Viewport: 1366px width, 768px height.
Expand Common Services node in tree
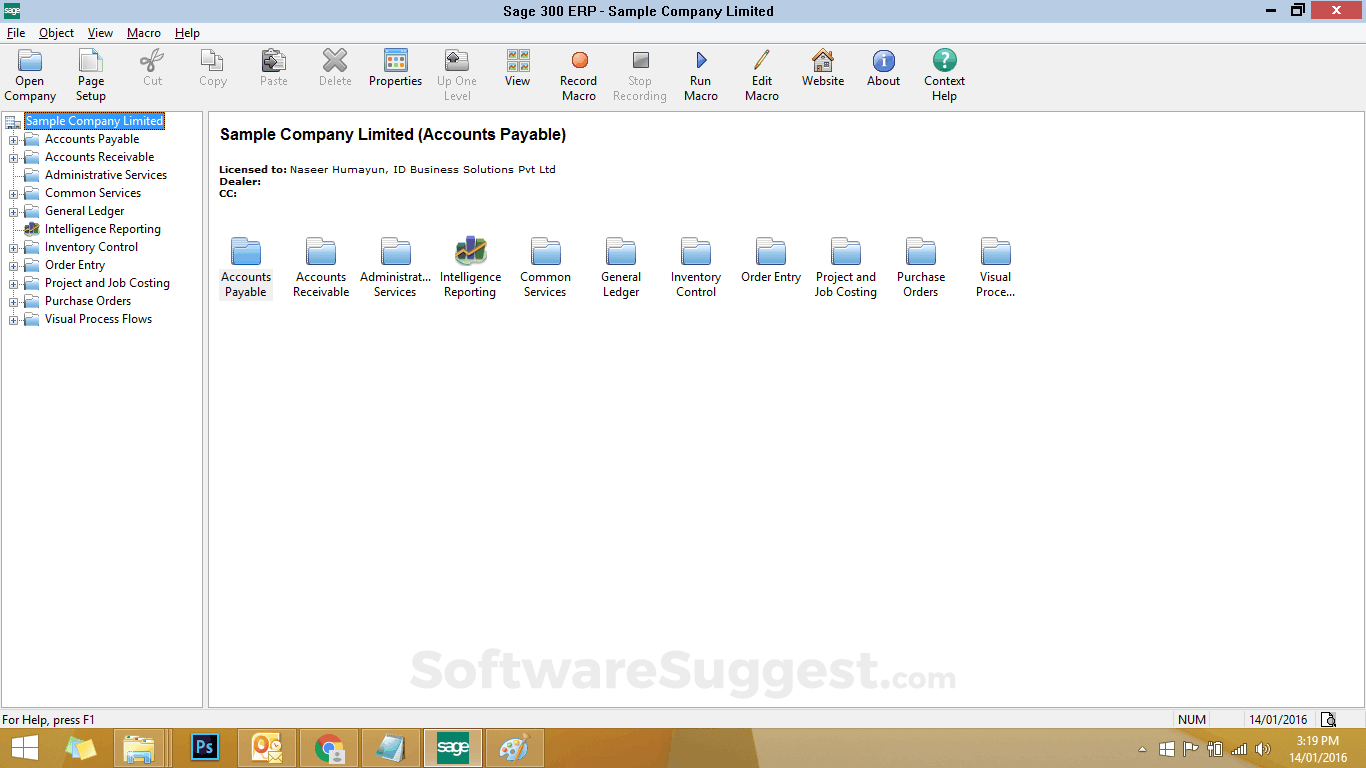(14, 193)
